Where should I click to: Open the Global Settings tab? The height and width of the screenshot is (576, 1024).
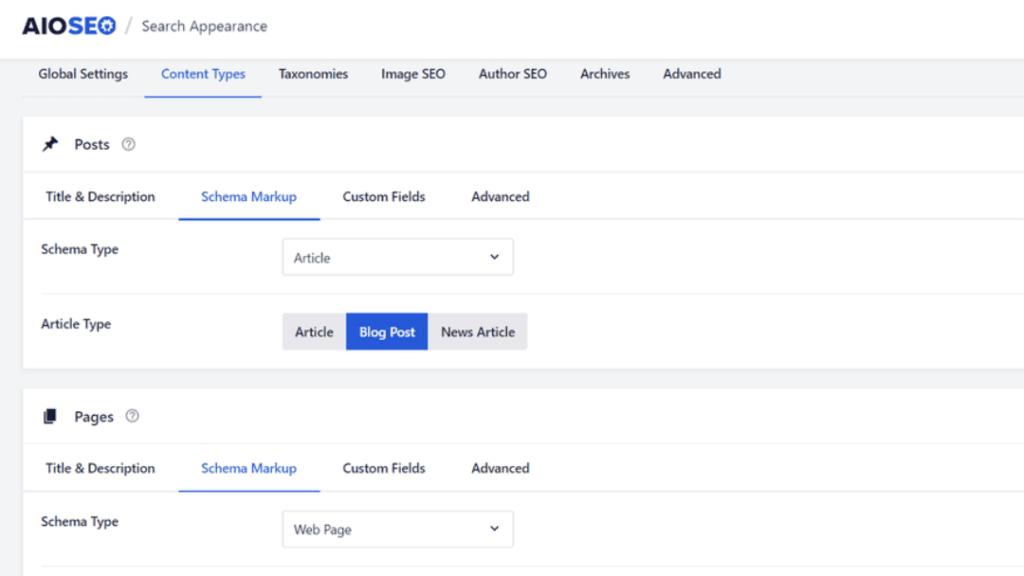click(x=83, y=74)
